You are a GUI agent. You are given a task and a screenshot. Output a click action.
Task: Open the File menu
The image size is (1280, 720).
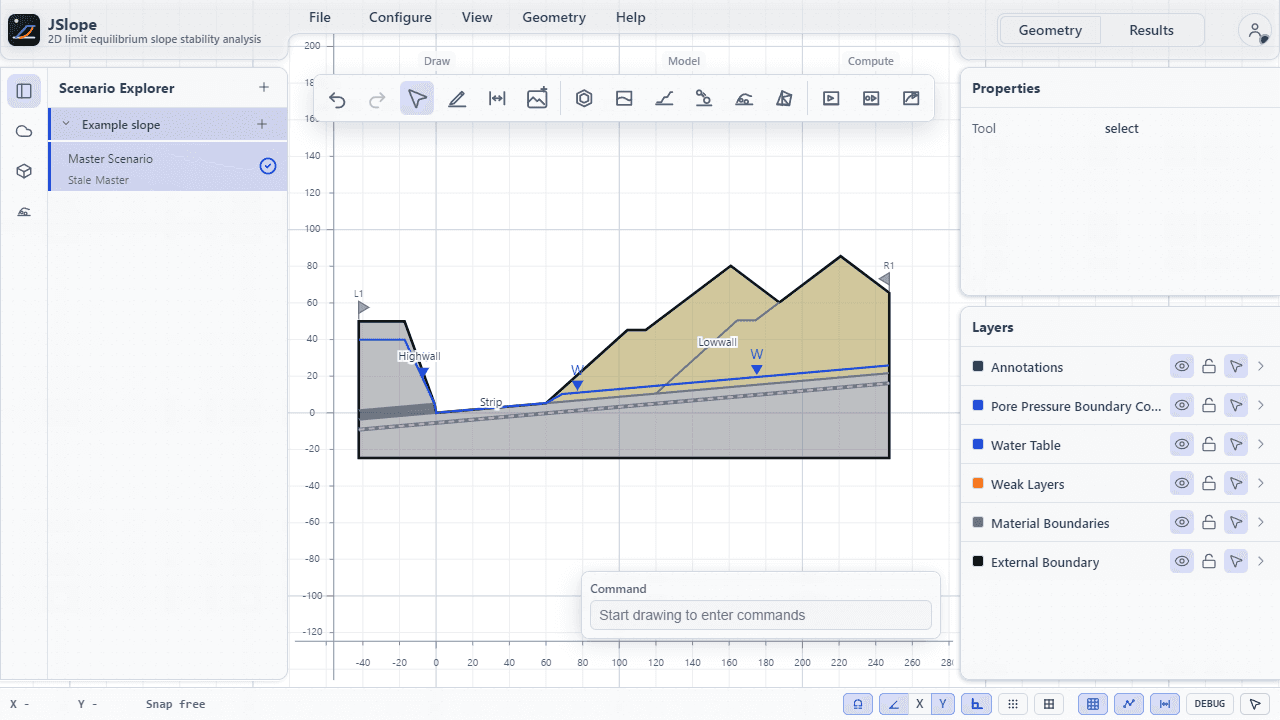click(320, 17)
